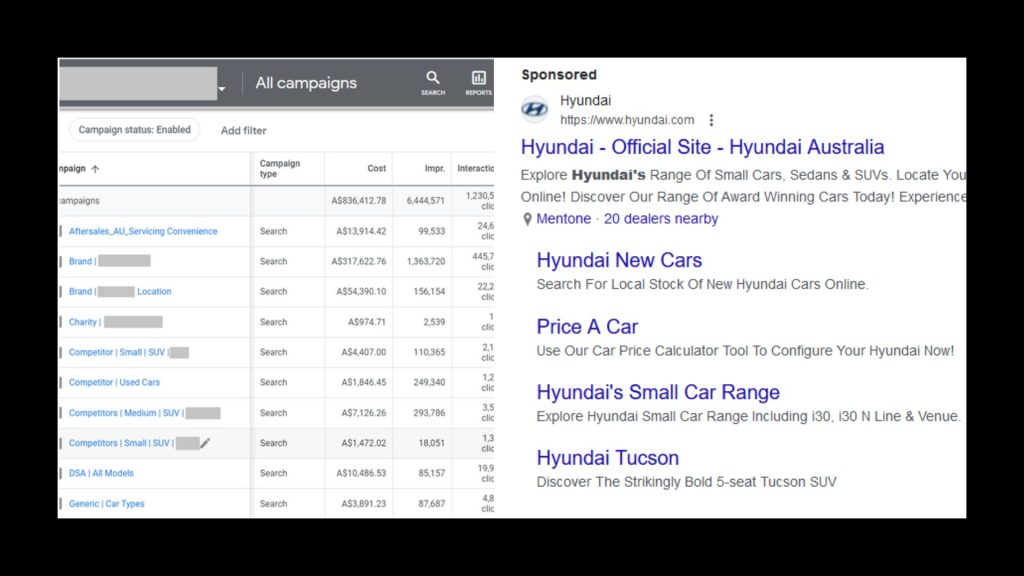Click the A$10,486.53 cost cell

(361, 473)
